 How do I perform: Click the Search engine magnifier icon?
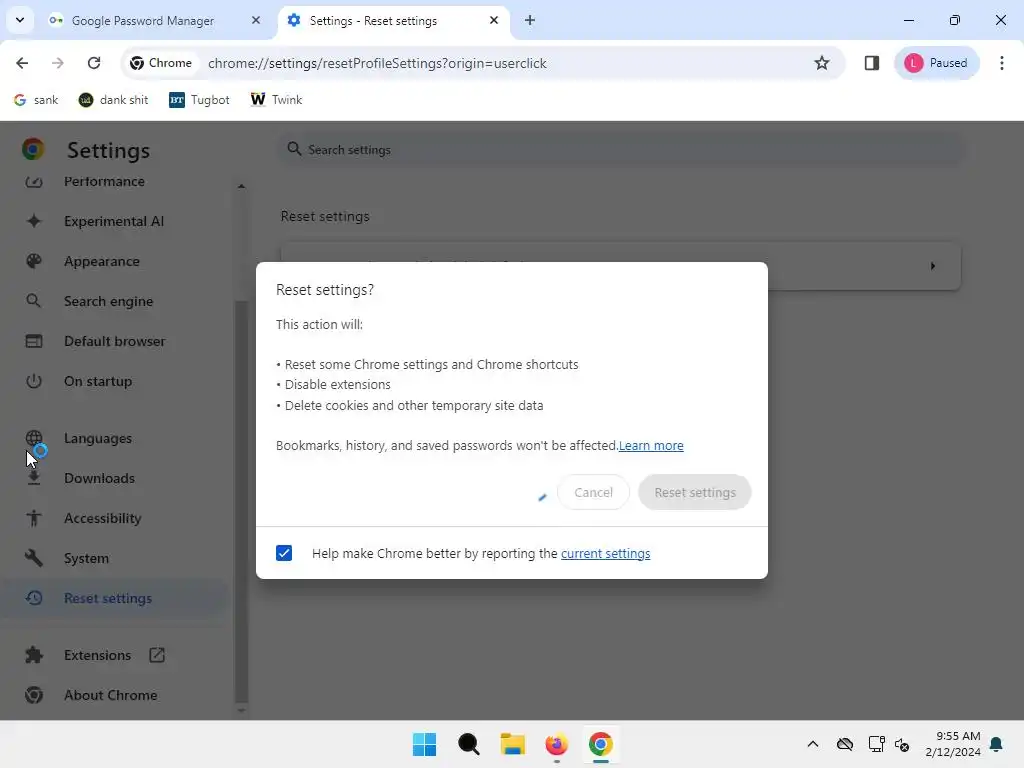(33, 301)
